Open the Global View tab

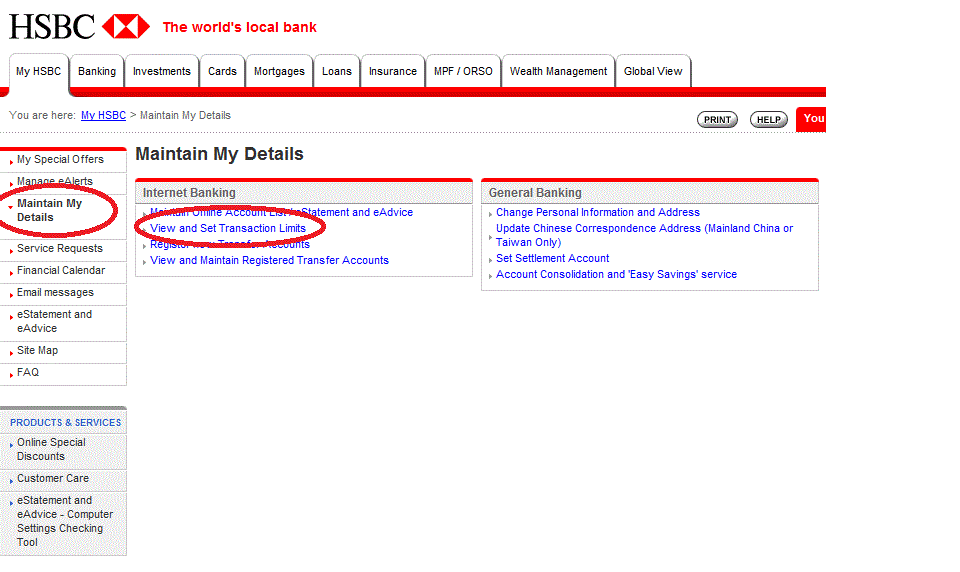(653, 72)
